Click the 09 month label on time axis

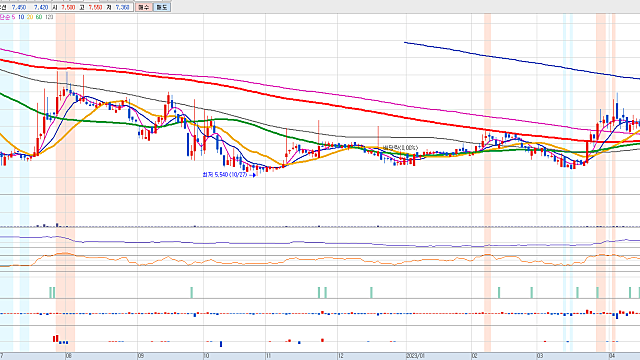[141, 356]
